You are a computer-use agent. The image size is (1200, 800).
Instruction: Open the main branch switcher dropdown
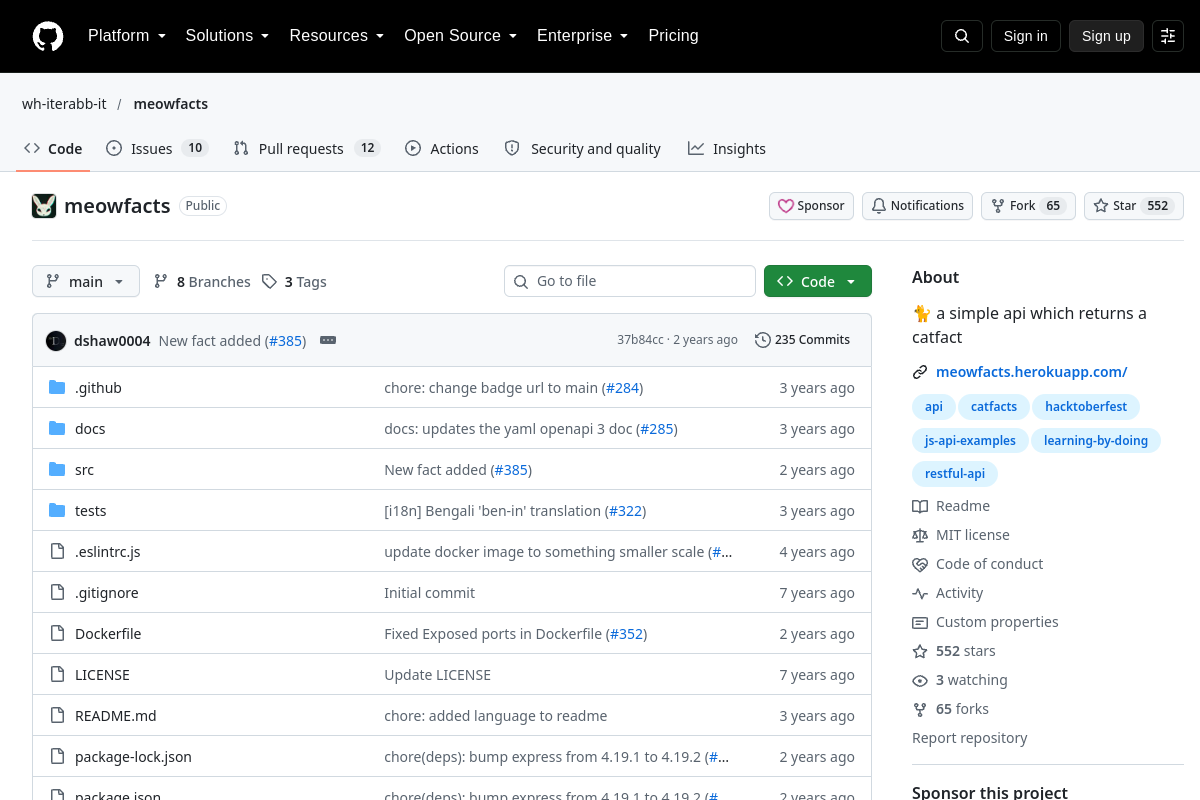point(86,281)
